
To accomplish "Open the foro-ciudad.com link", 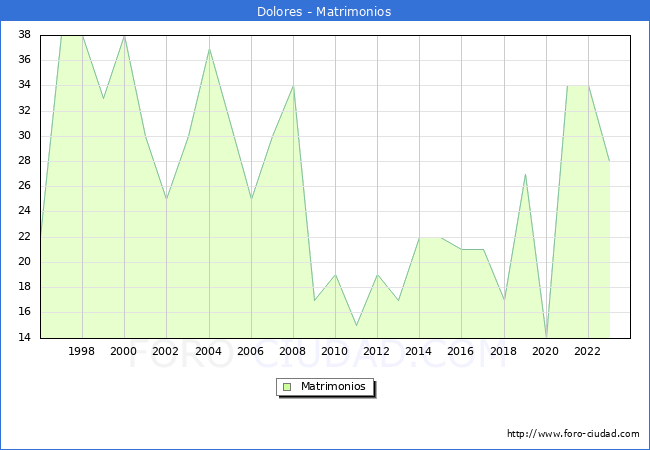I will click(x=573, y=434).
